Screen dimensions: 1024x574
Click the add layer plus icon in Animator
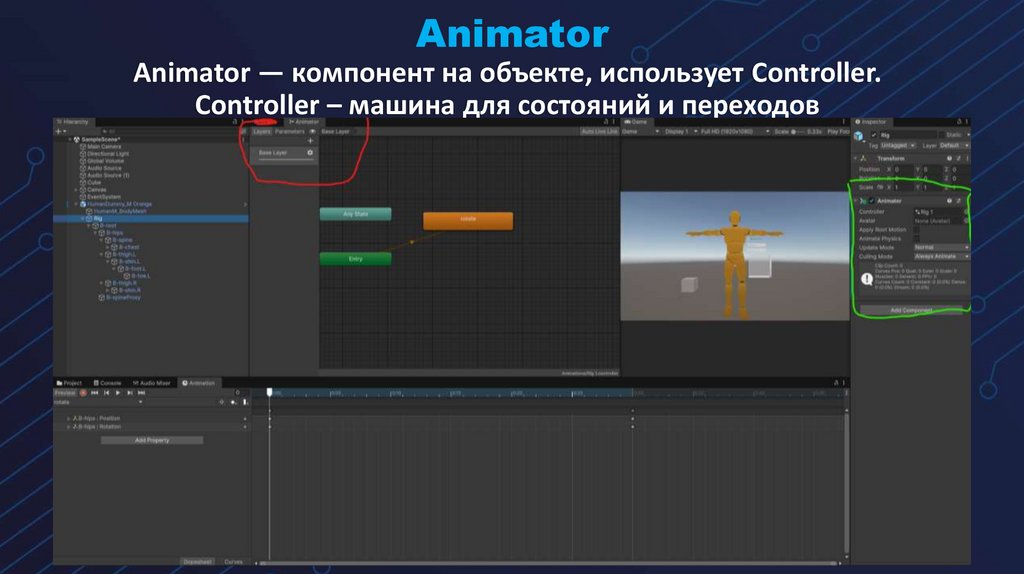click(x=310, y=141)
